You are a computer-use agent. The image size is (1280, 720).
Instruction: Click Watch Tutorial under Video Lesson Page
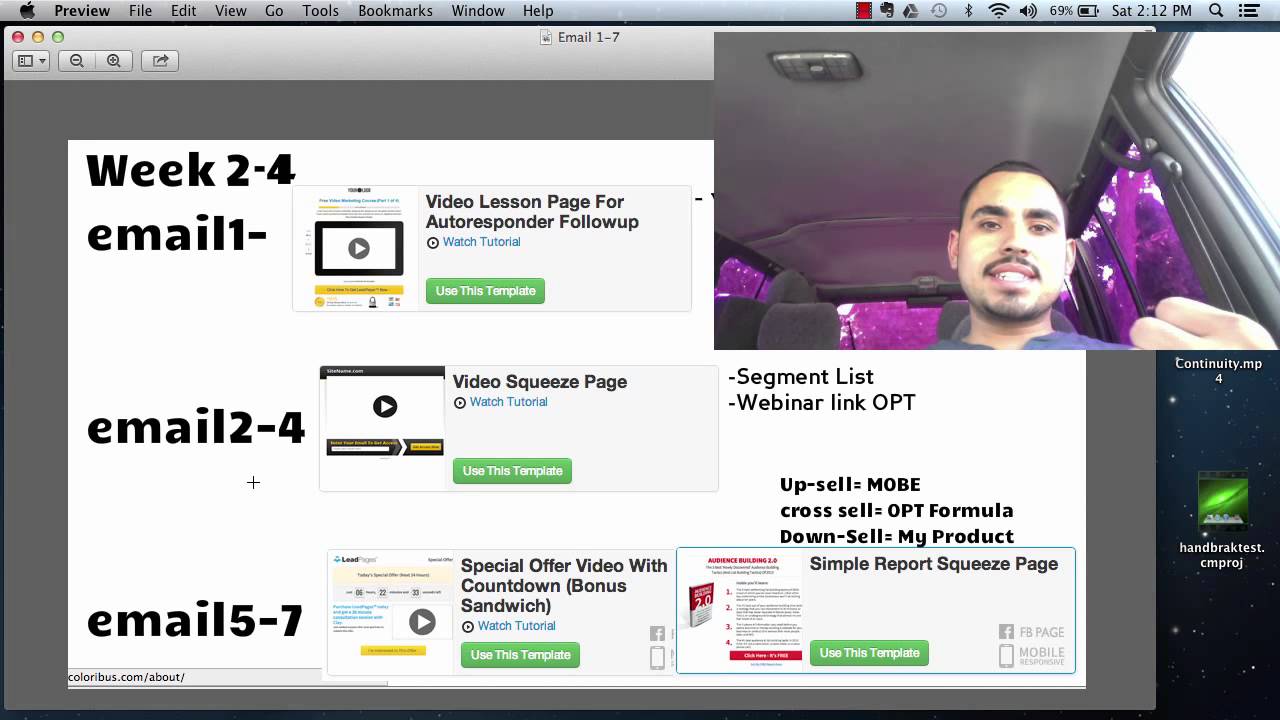[x=481, y=242]
